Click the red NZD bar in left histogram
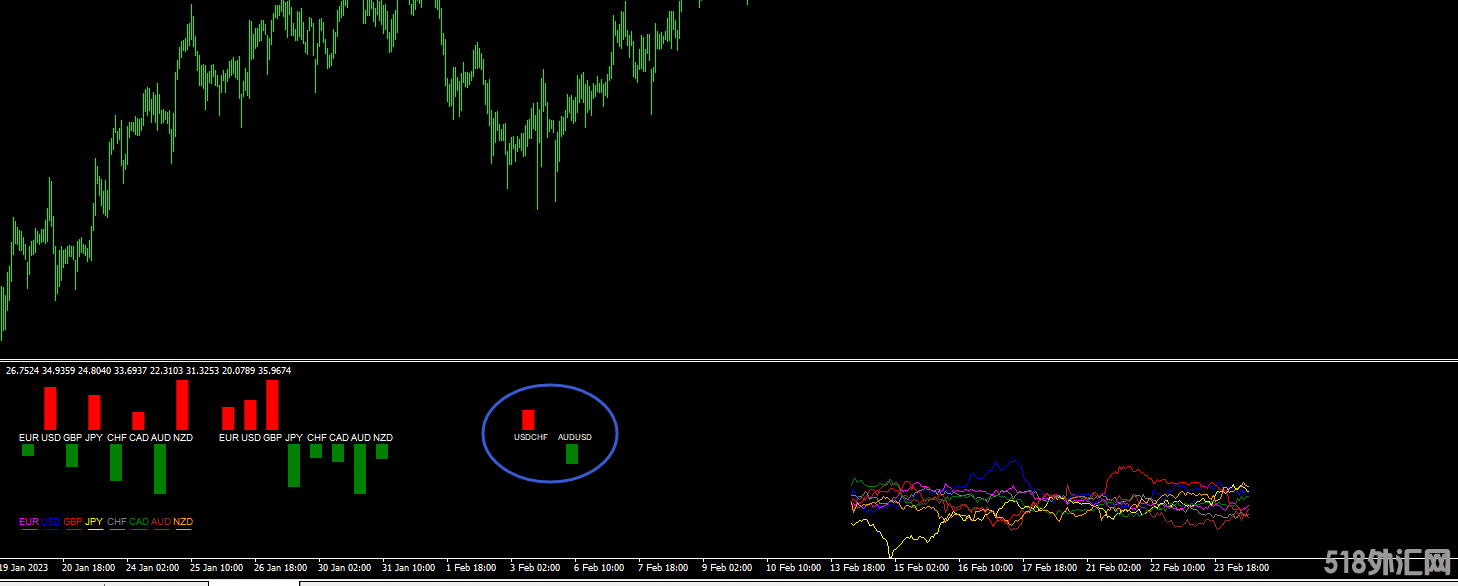This screenshot has height=586, width=1458. click(x=182, y=405)
